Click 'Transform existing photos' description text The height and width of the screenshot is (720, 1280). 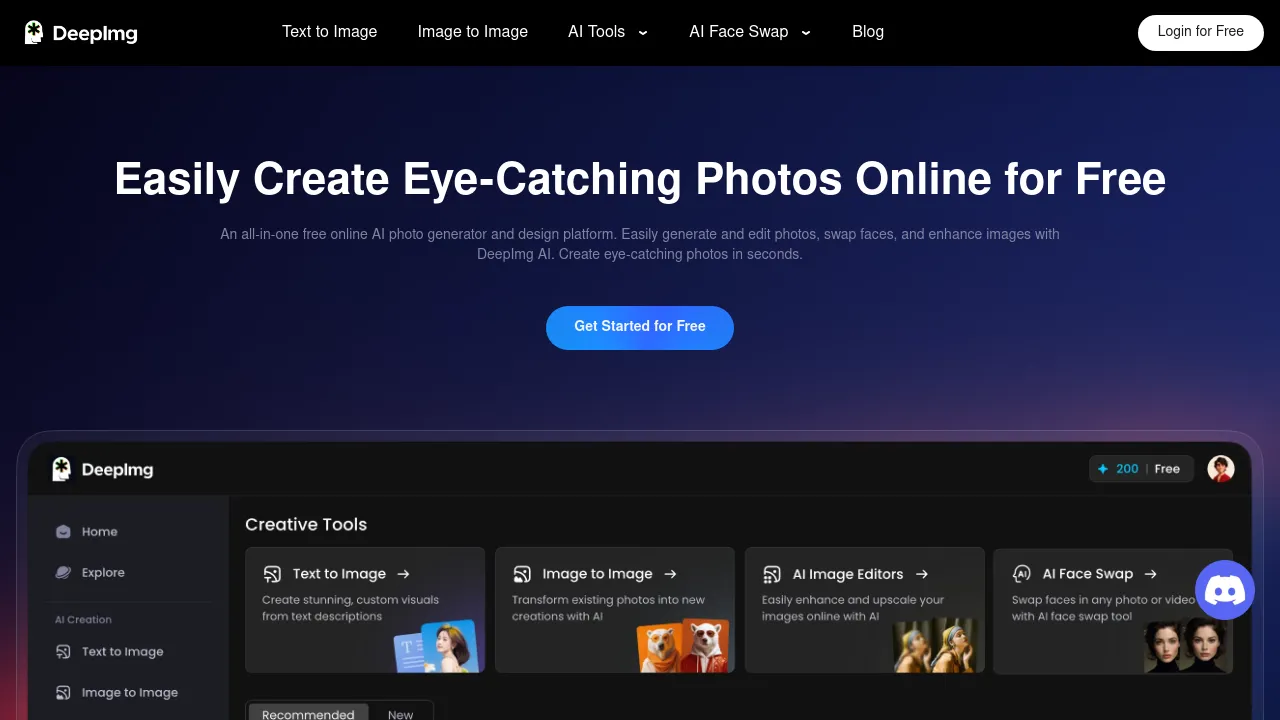pos(608,608)
